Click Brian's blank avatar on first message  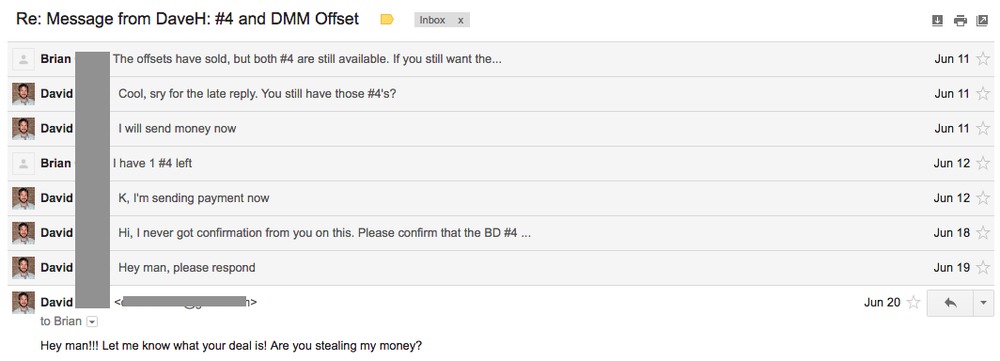(x=24, y=59)
